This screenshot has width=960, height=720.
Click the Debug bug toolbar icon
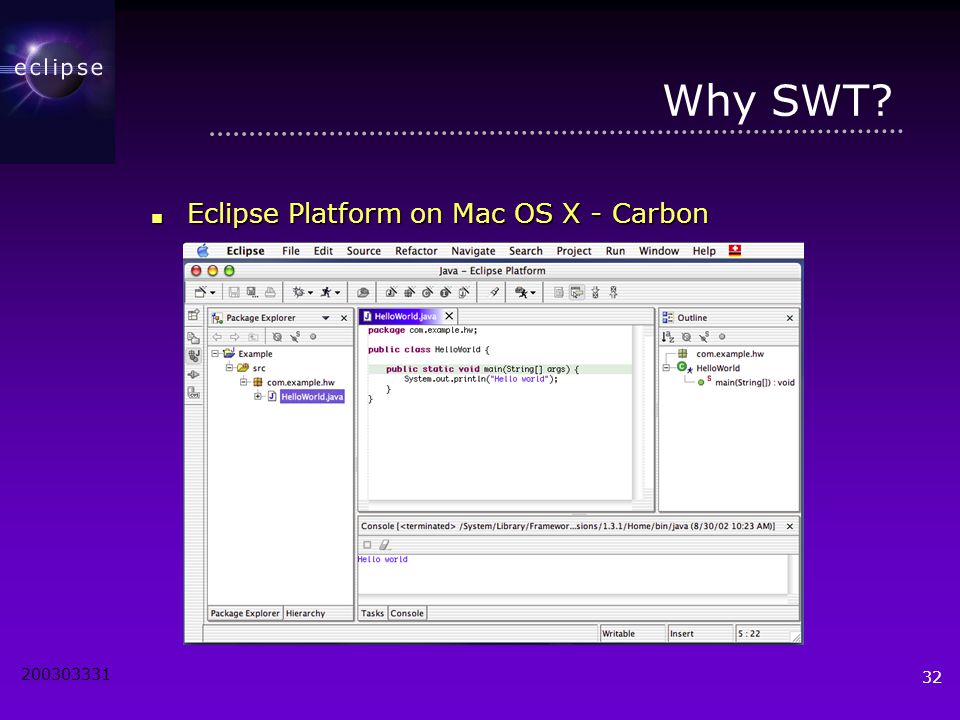pos(298,293)
